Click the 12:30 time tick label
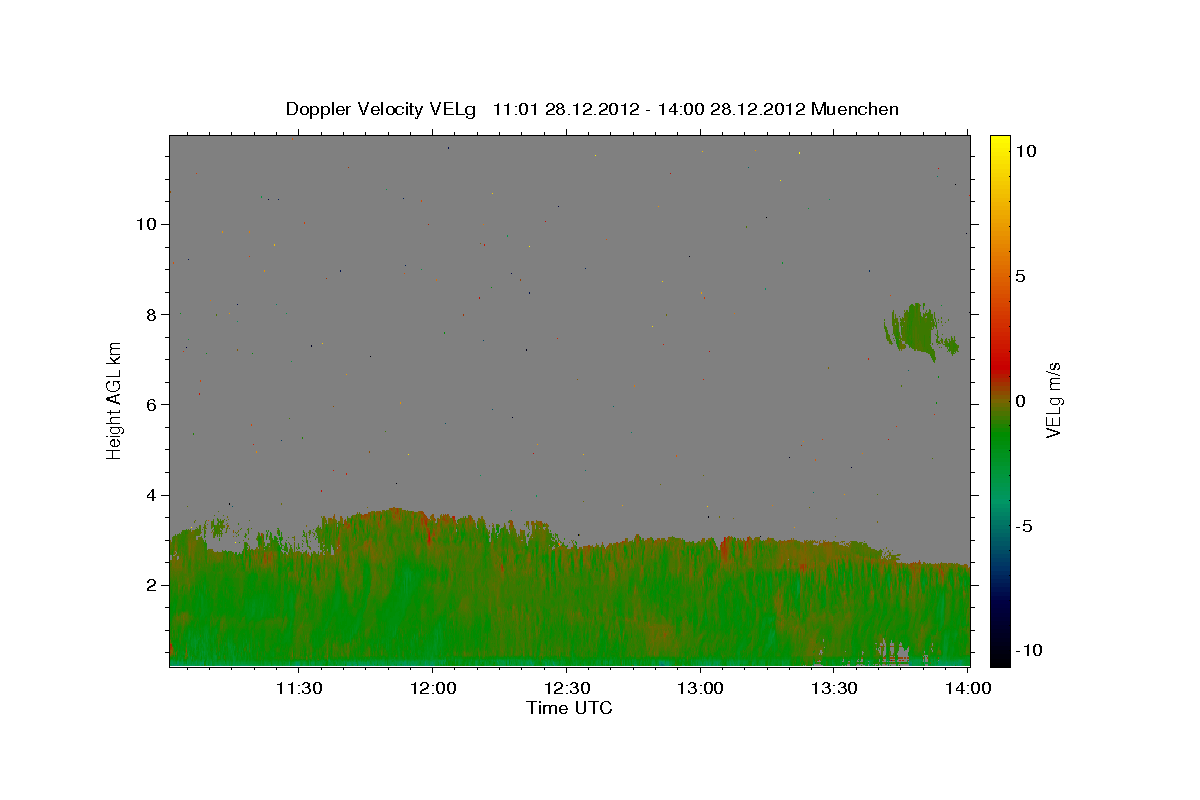 (x=566, y=688)
